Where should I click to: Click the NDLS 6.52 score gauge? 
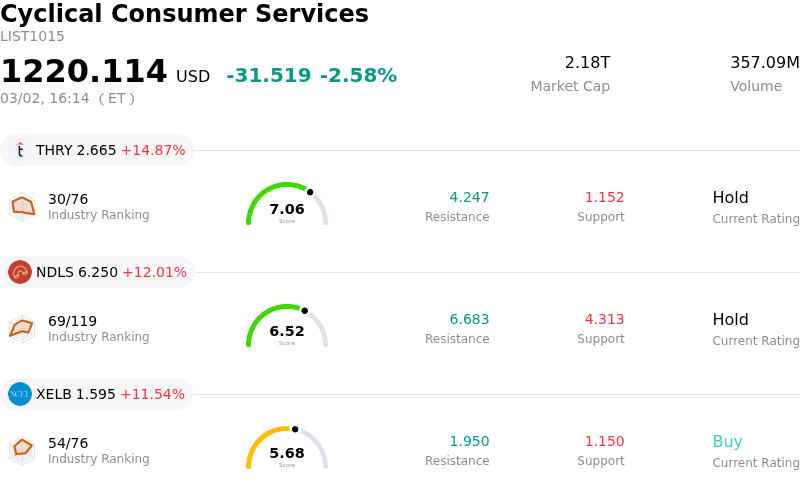tap(287, 328)
